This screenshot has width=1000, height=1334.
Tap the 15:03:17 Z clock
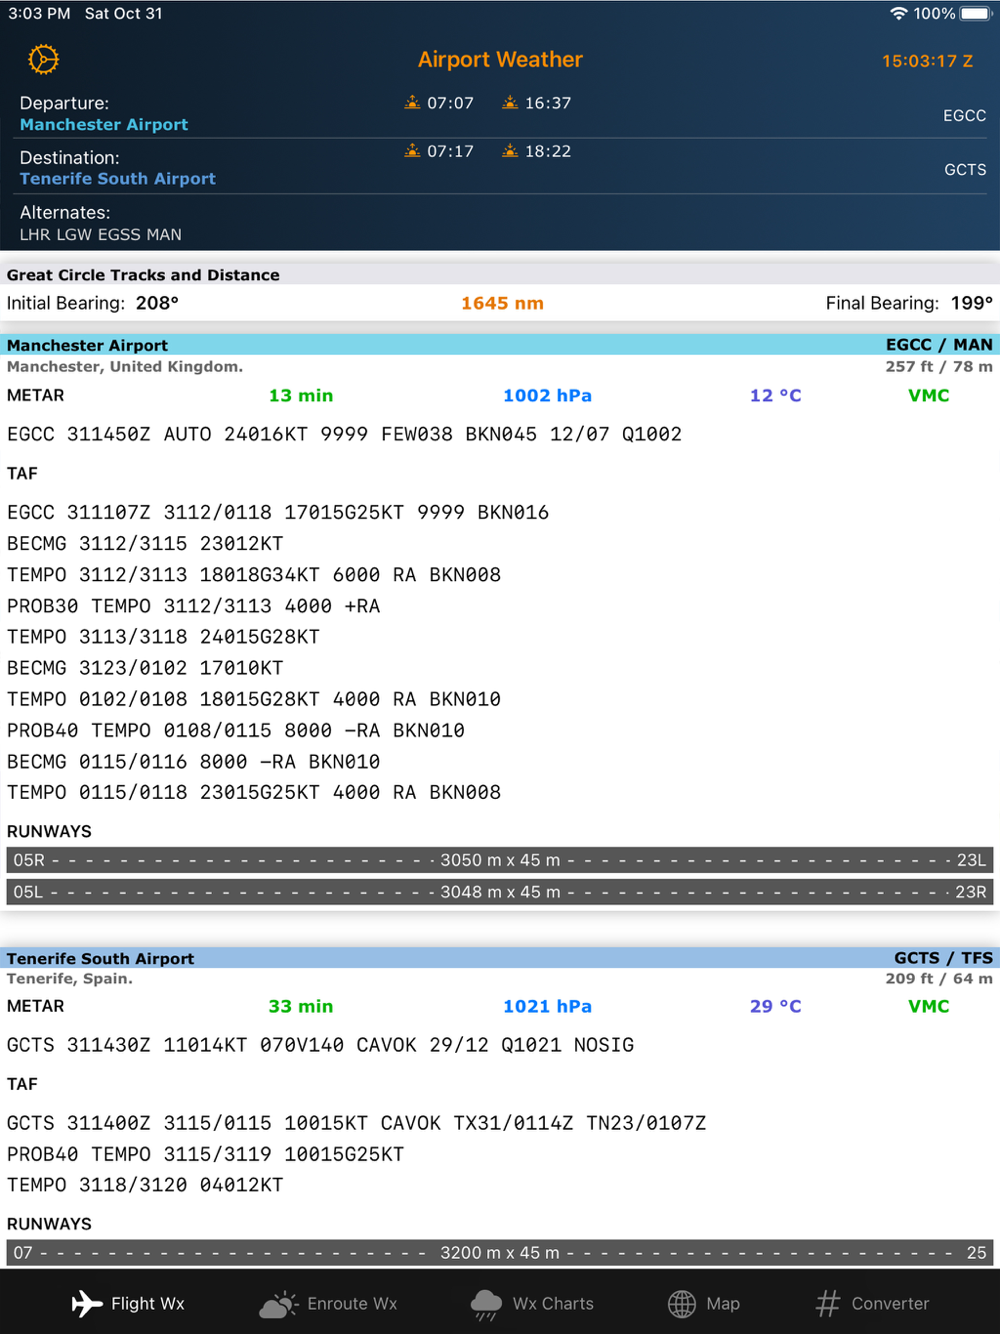pyautogui.click(x=927, y=61)
